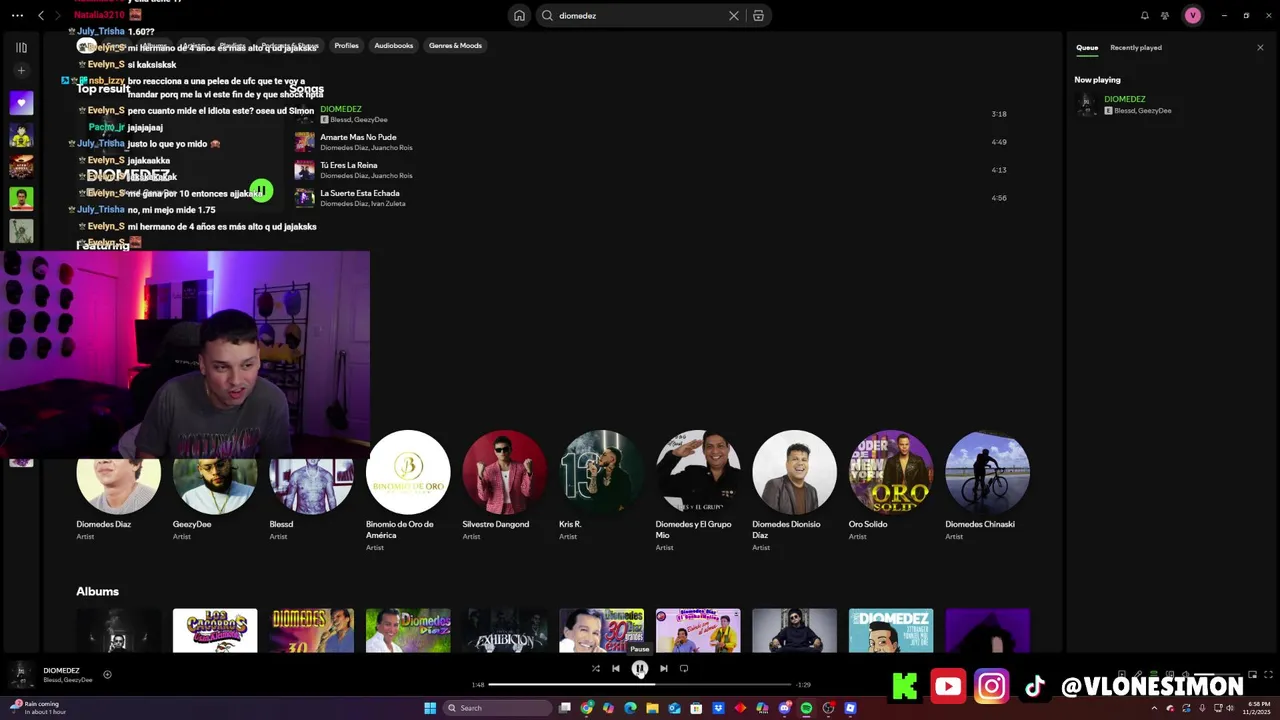Open Liked Songs in the sidebar
Viewport: 1280px width, 720px height.
coord(21,102)
